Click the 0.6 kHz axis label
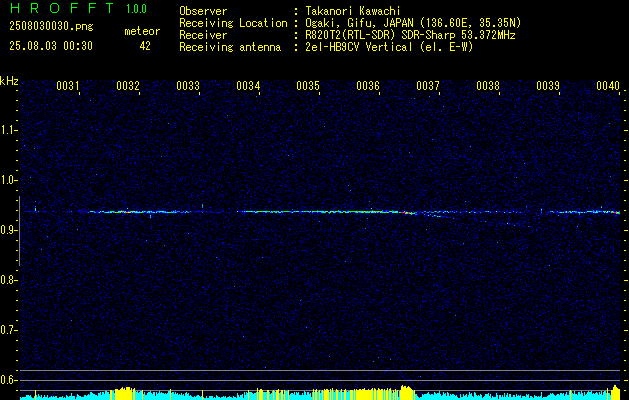 pyautogui.click(x=8, y=380)
